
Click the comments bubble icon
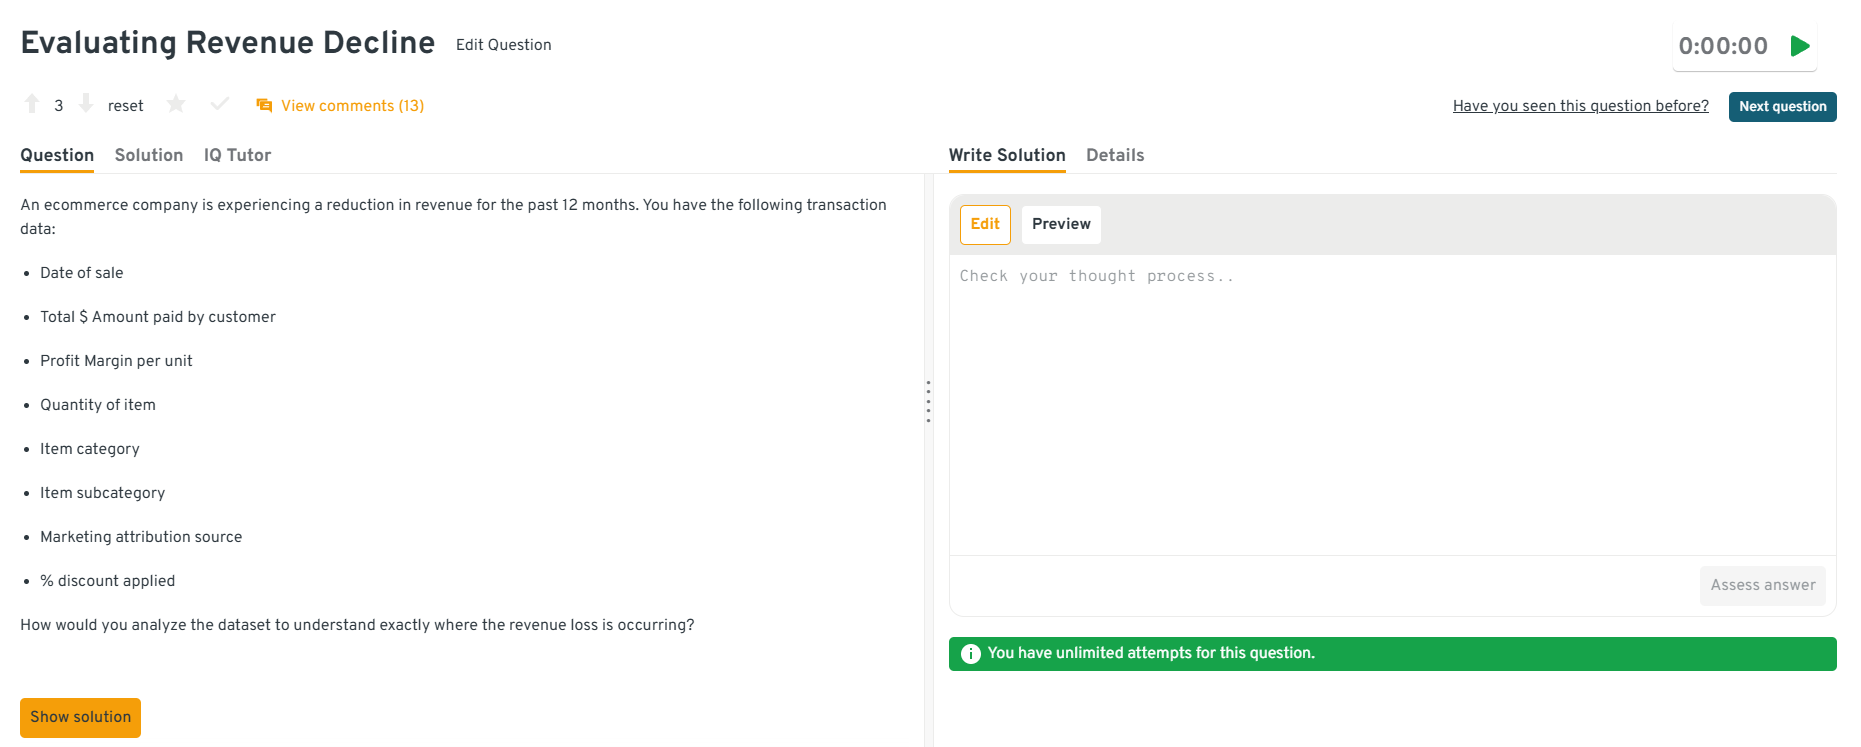click(264, 106)
